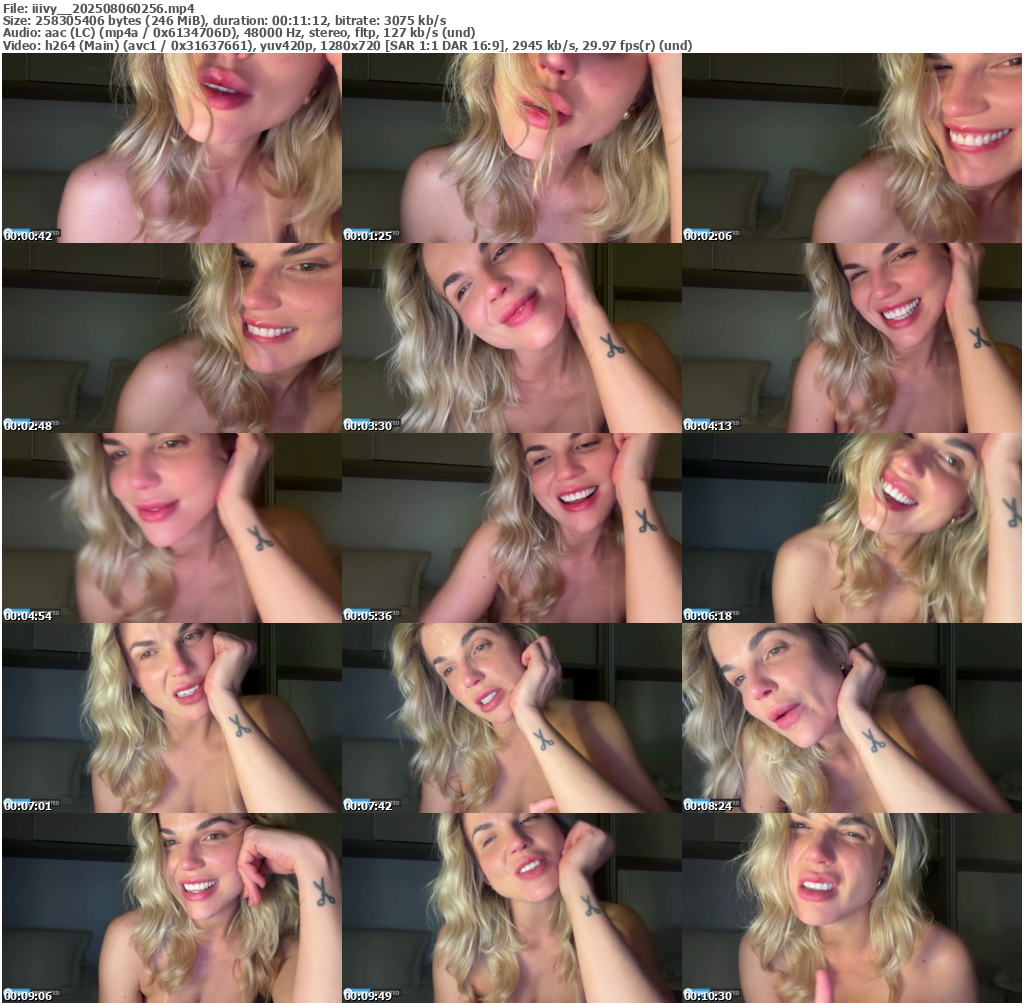Open the thumbnail stamped 00:08:24
Screen dimensions: 1024x1003
coord(852,718)
